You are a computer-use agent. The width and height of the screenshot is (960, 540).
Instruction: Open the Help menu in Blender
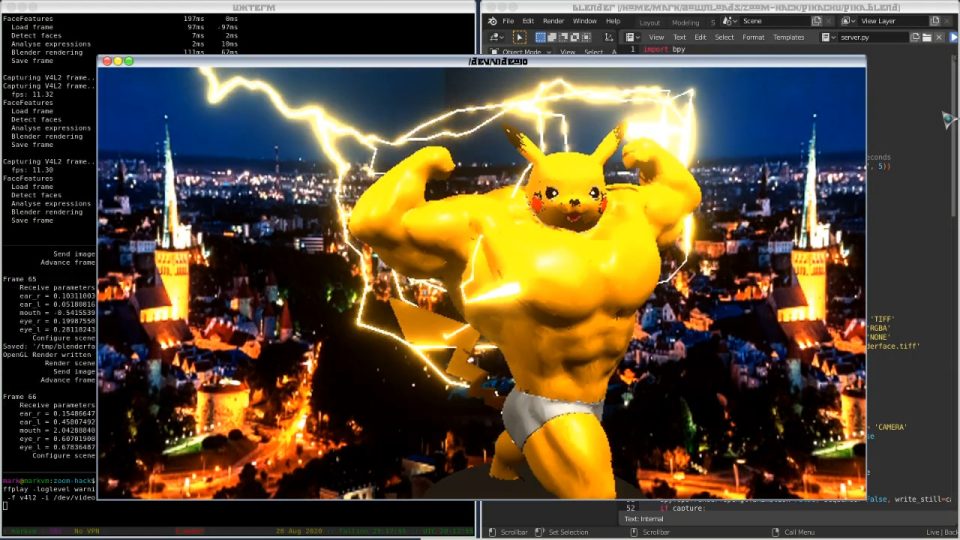click(x=613, y=21)
